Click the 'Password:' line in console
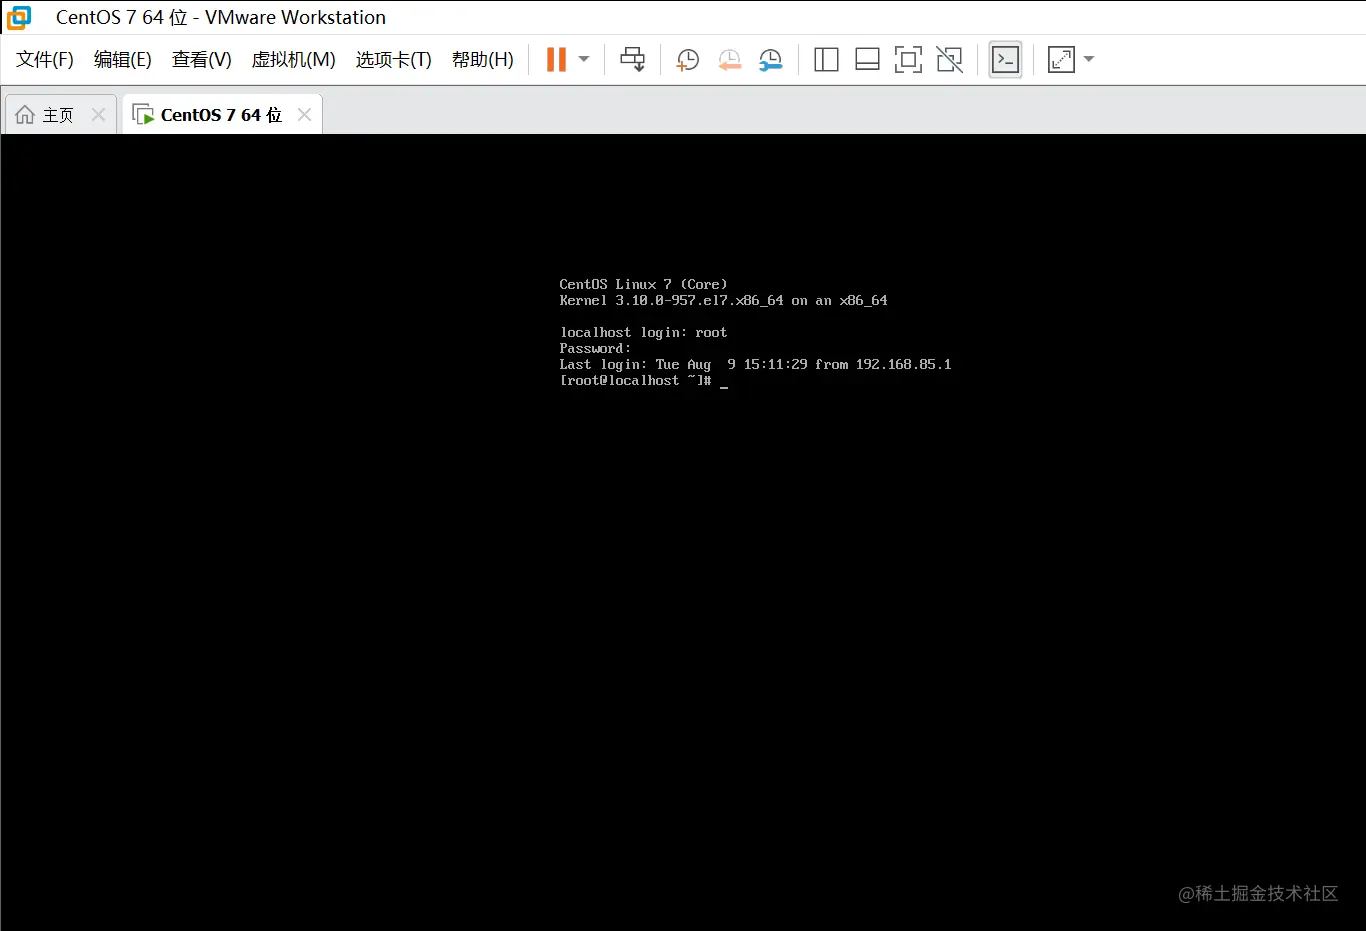1366x931 pixels. [x=595, y=349]
